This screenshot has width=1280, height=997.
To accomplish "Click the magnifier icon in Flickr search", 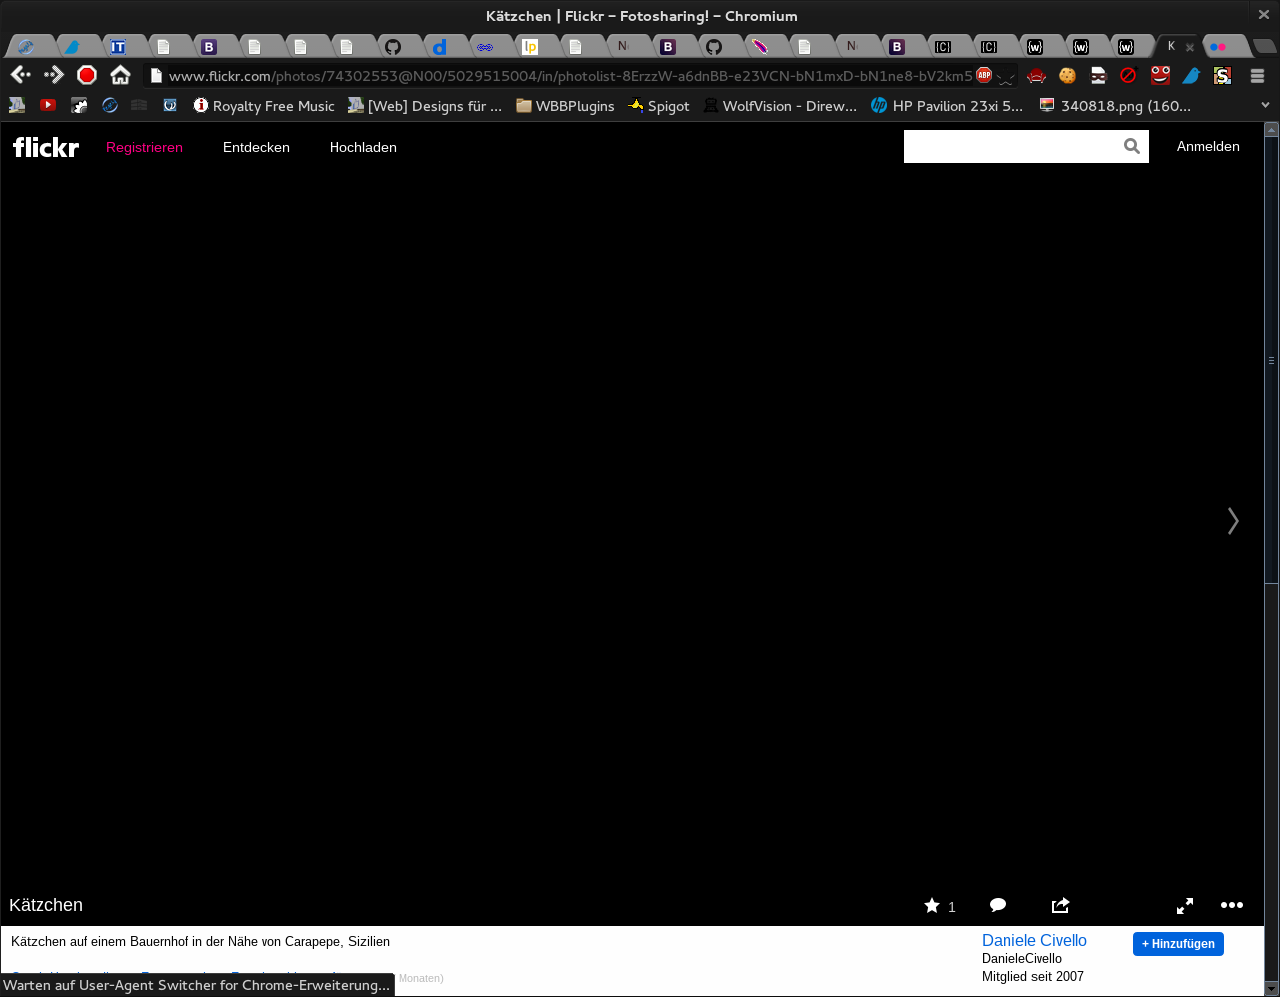I will point(1131,147).
